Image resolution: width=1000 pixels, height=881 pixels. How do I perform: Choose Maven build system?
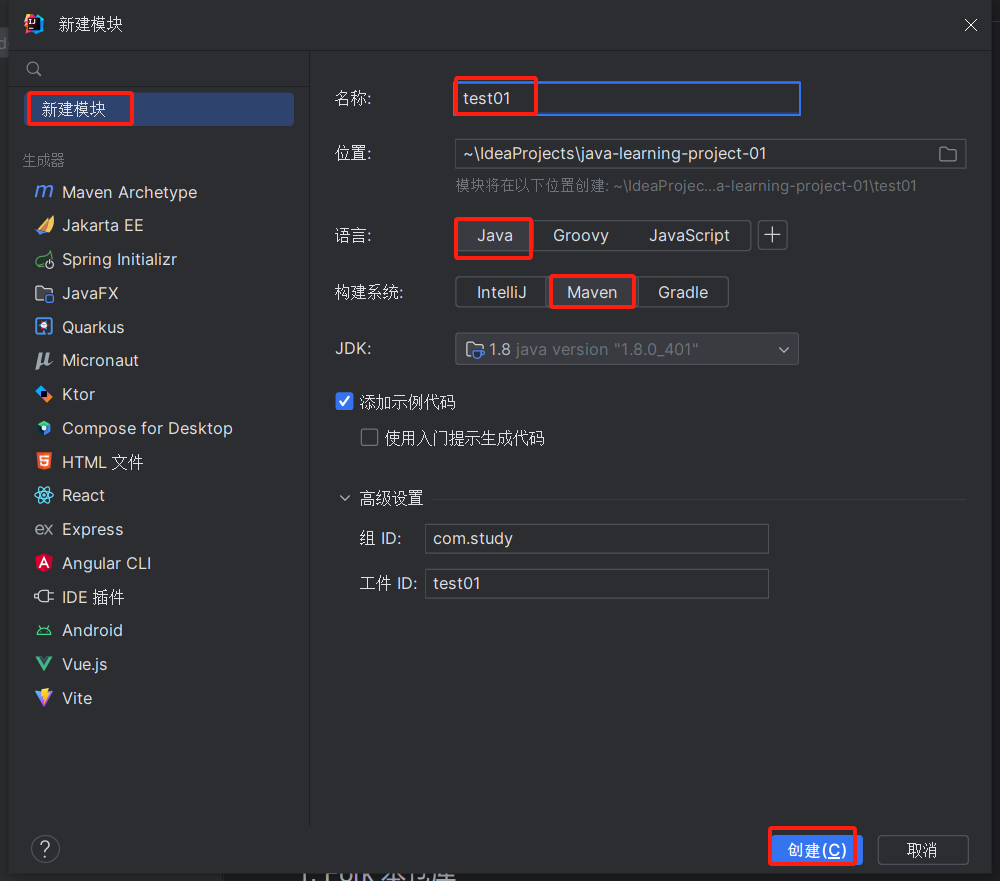592,292
